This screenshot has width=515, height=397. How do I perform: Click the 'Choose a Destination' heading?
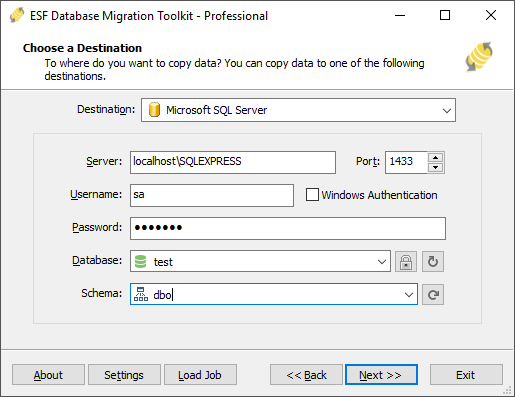[82, 48]
